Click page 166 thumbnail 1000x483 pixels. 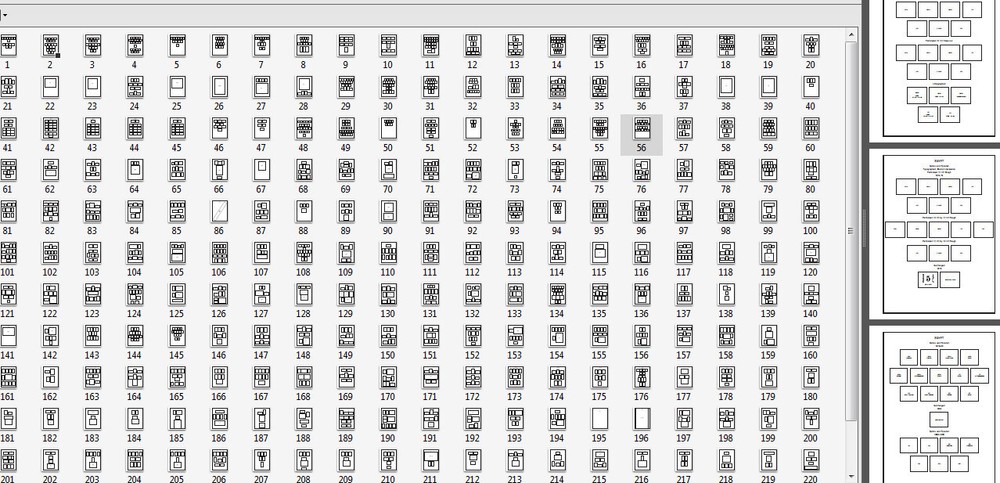(x=219, y=377)
